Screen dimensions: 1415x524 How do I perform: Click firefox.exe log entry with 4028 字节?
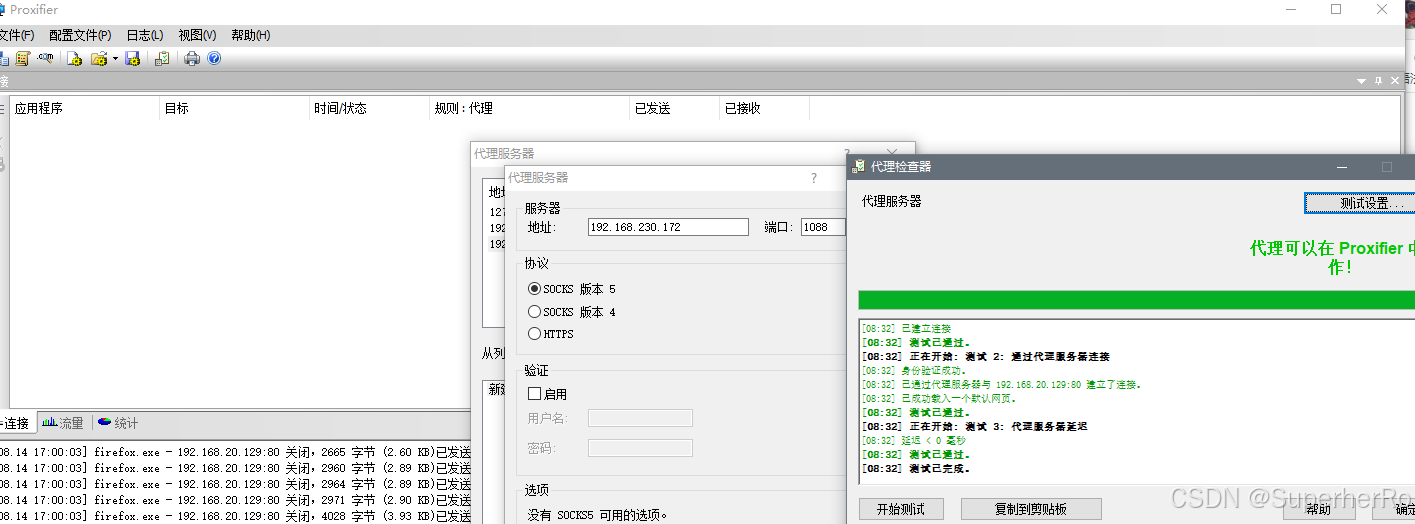click(x=235, y=516)
